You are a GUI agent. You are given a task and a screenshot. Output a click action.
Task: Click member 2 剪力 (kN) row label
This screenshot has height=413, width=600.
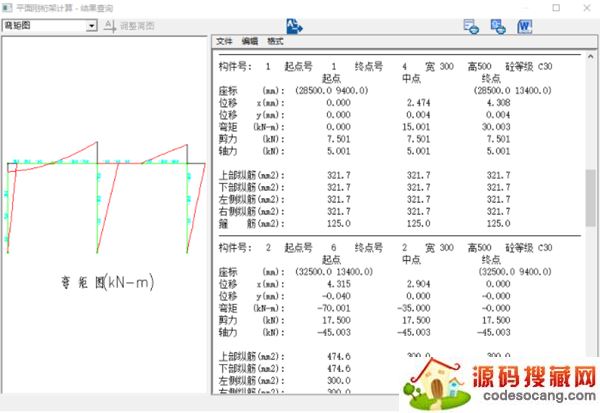pos(251,320)
